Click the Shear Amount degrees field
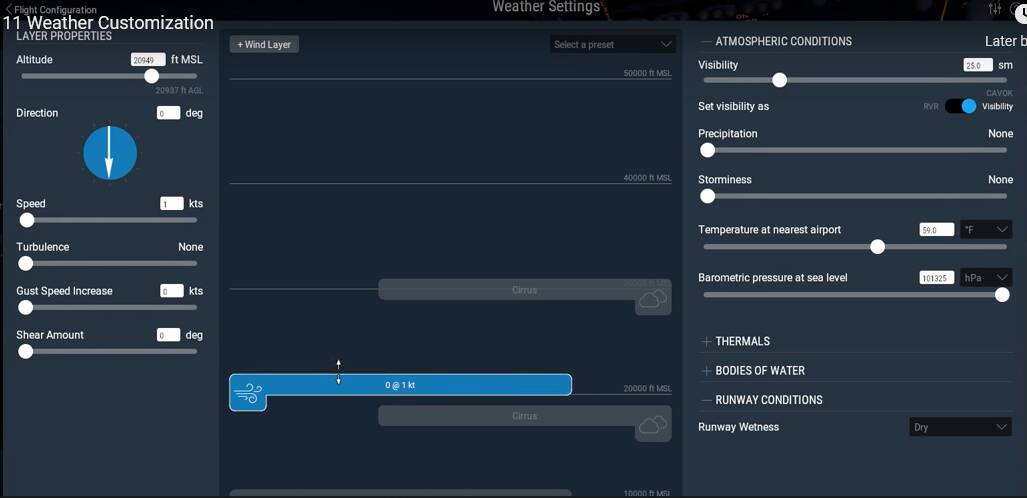 point(168,335)
